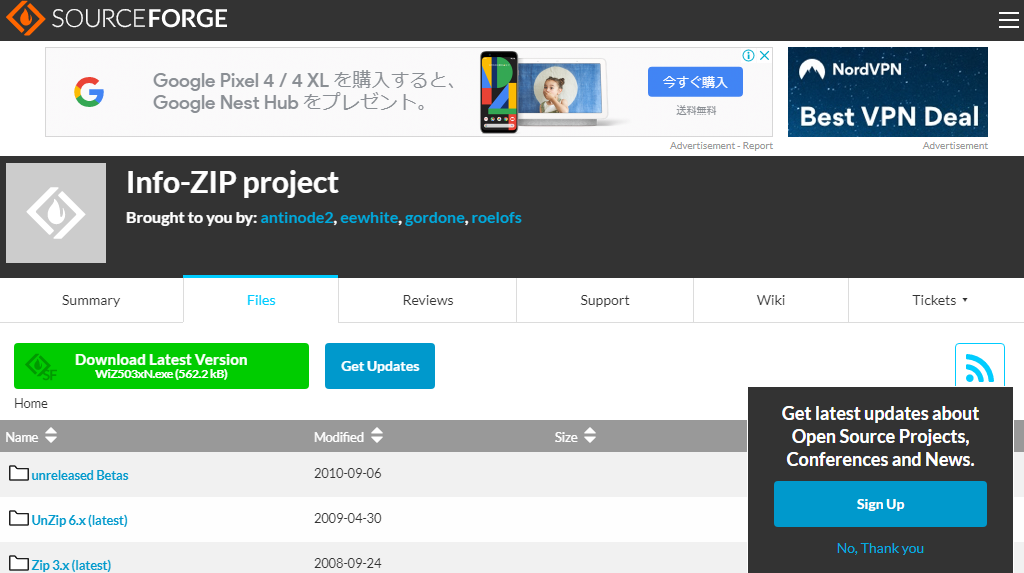Viewport: 1024px width, 573px height.
Task: Open the RSS feed icon
Action: (x=979, y=366)
